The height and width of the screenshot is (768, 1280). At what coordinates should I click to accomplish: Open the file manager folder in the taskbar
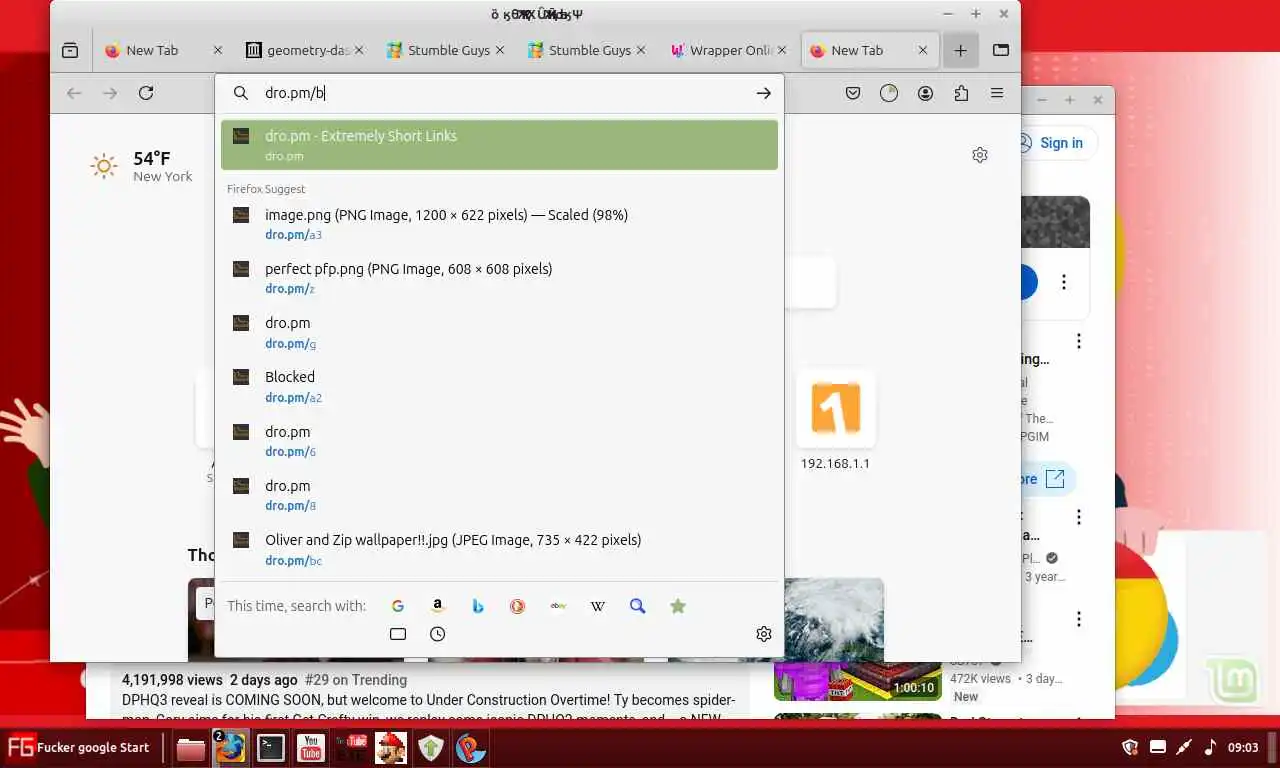pyautogui.click(x=191, y=748)
